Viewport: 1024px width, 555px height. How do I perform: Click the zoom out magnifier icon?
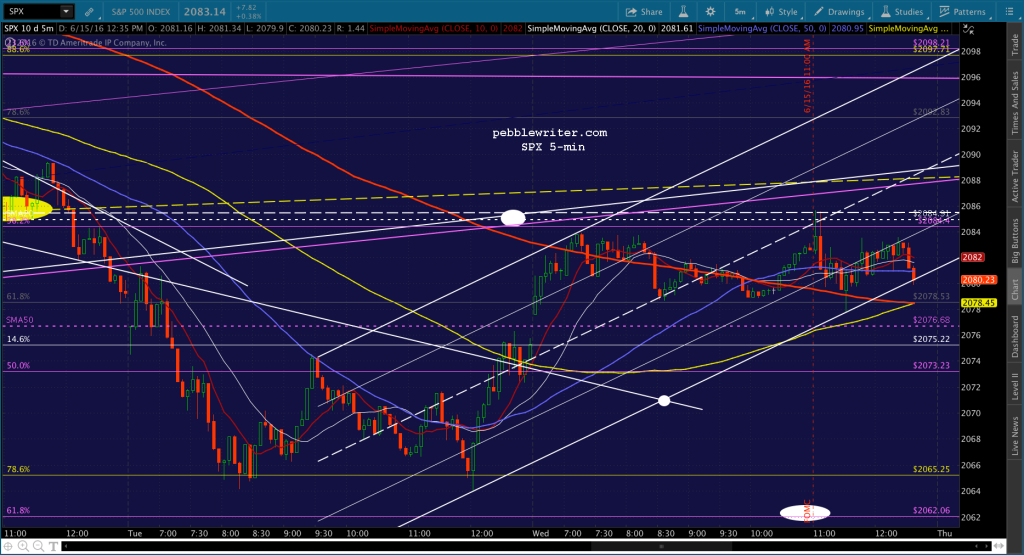tap(38, 546)
